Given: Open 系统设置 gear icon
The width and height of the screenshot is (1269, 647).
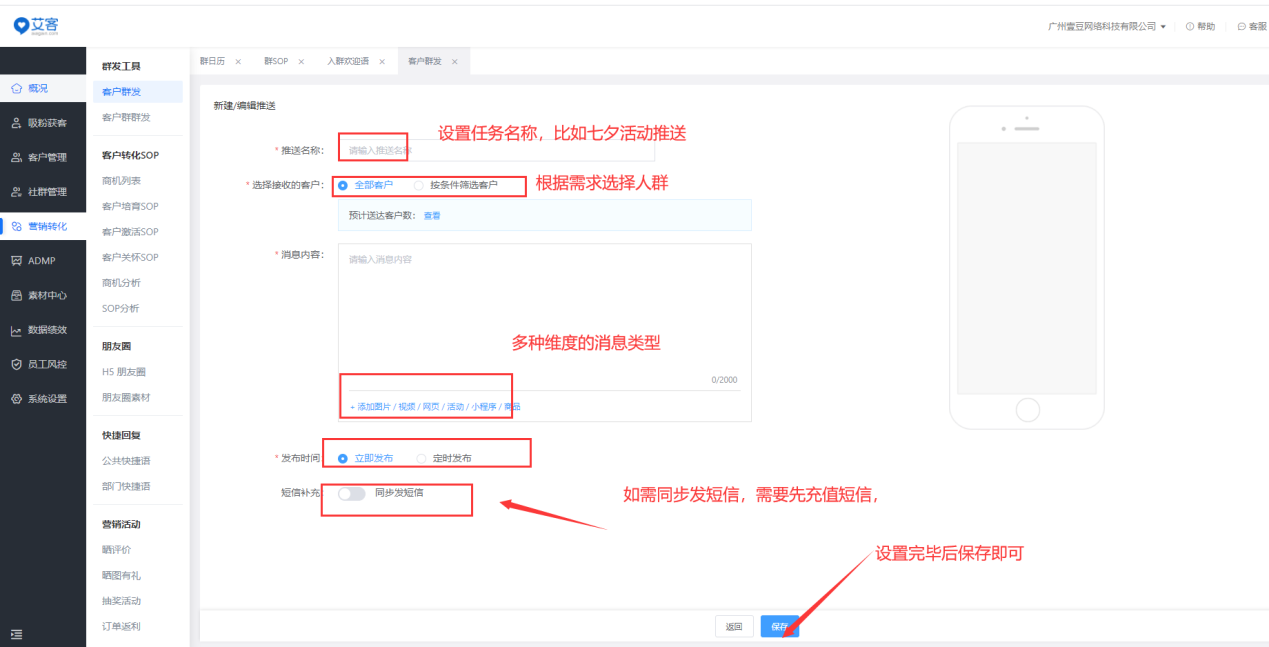Looking at the screenshot, I should click(x=16, y=399).
